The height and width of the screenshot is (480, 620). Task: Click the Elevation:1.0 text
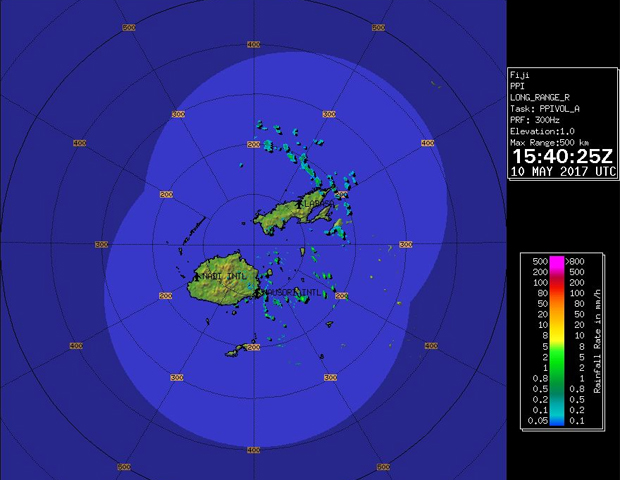(x=547, y=131)
